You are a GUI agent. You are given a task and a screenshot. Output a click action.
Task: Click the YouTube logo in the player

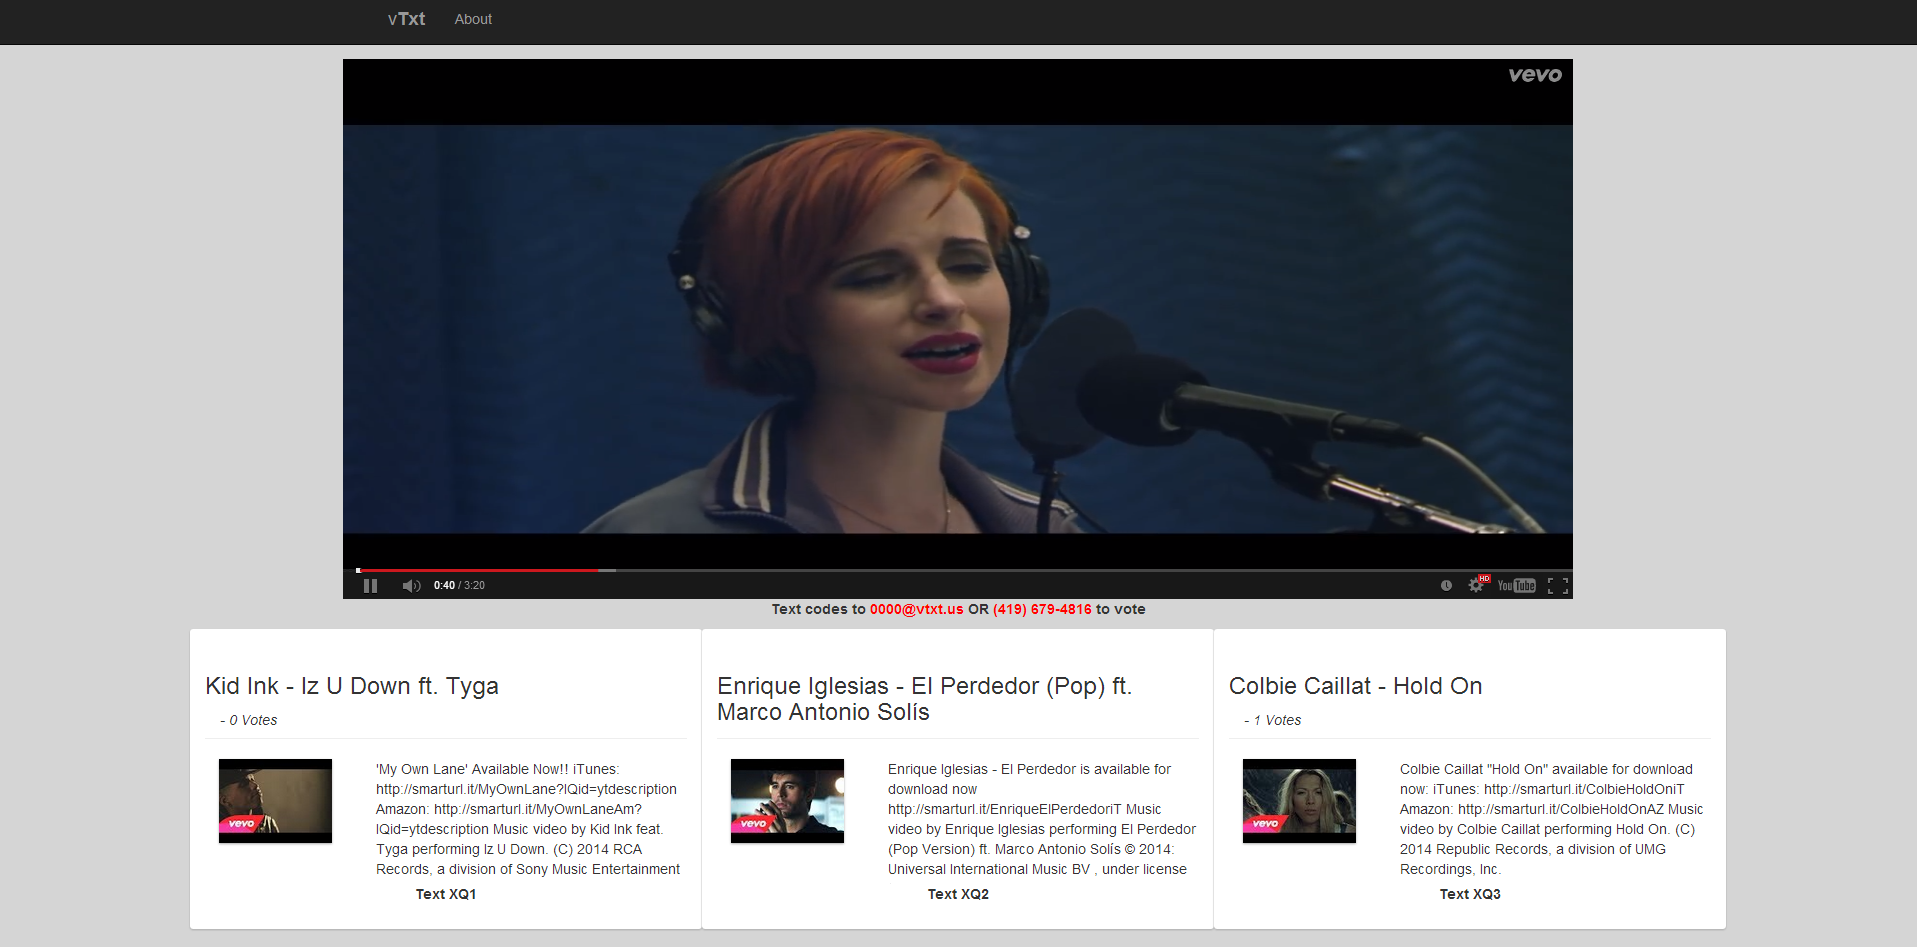point(1517,586)
